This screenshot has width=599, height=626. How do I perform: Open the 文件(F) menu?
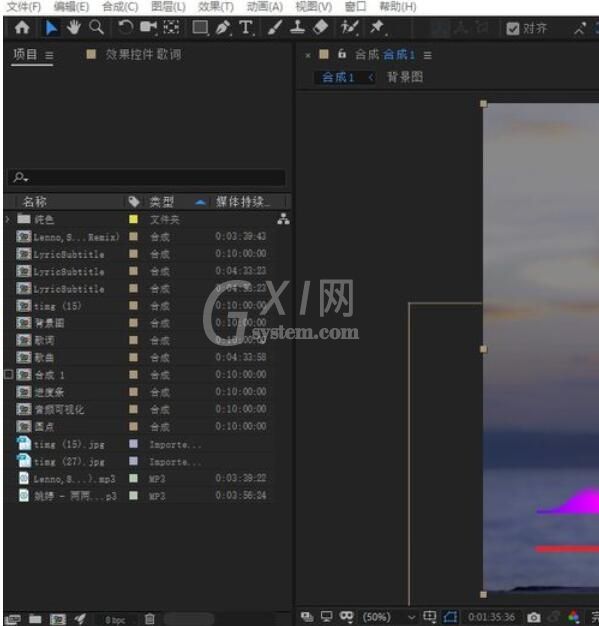pyautogui.click(x=24, y=6)
